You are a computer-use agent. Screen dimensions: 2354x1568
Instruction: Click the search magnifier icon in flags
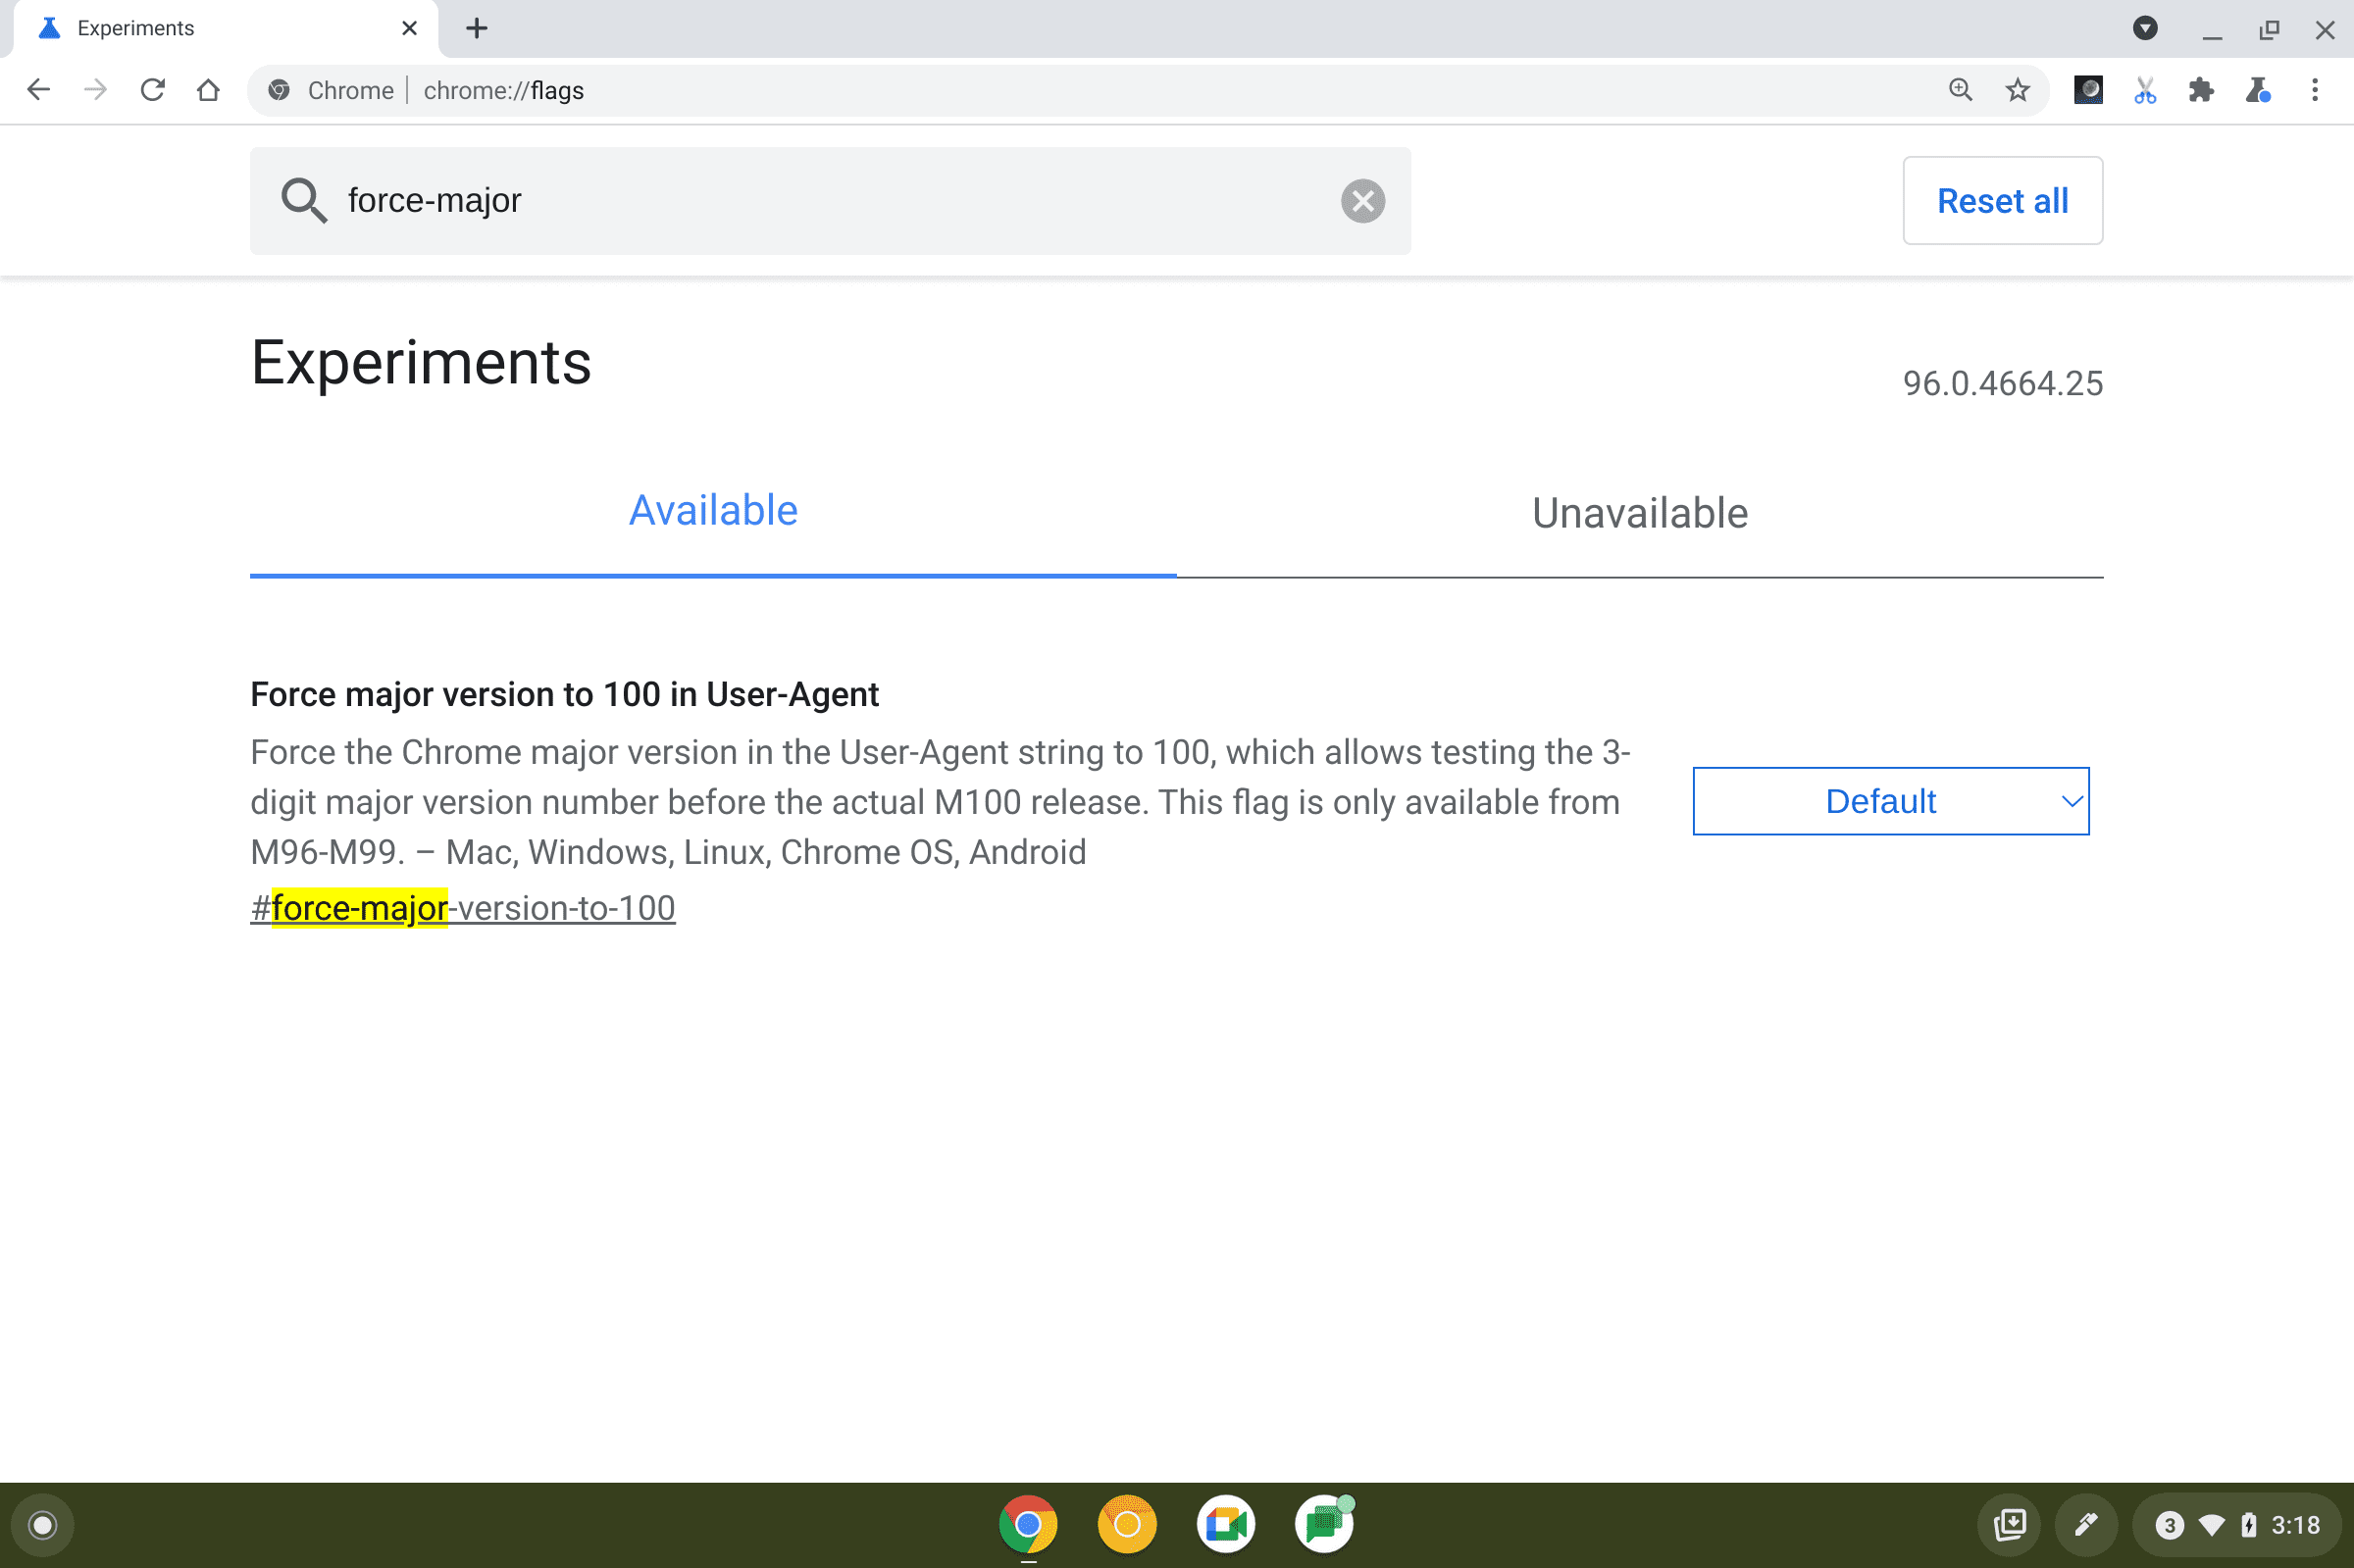pyautogui.click(x=303, y=199)
